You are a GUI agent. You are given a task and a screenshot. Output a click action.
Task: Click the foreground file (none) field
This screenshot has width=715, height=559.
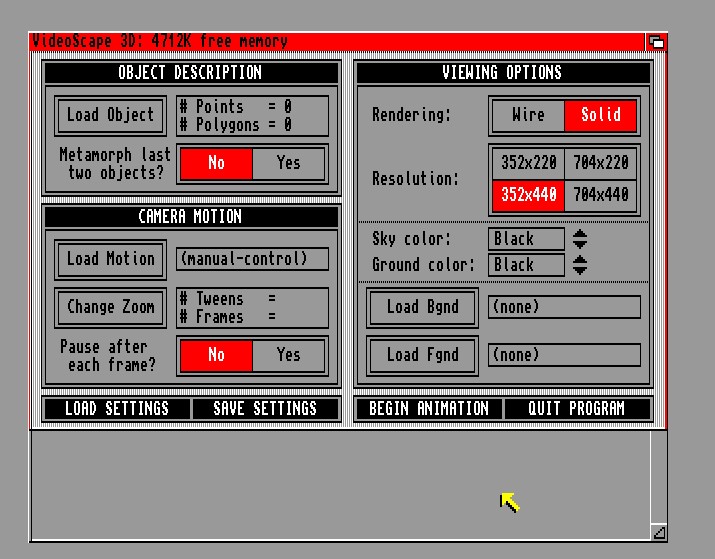(565, 355)
